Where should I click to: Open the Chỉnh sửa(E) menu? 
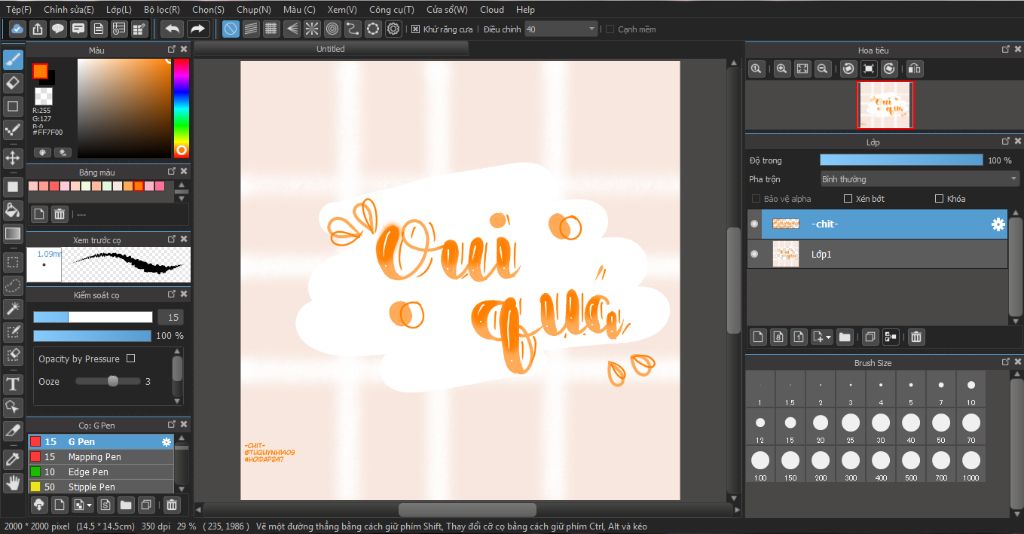(69, 10)
